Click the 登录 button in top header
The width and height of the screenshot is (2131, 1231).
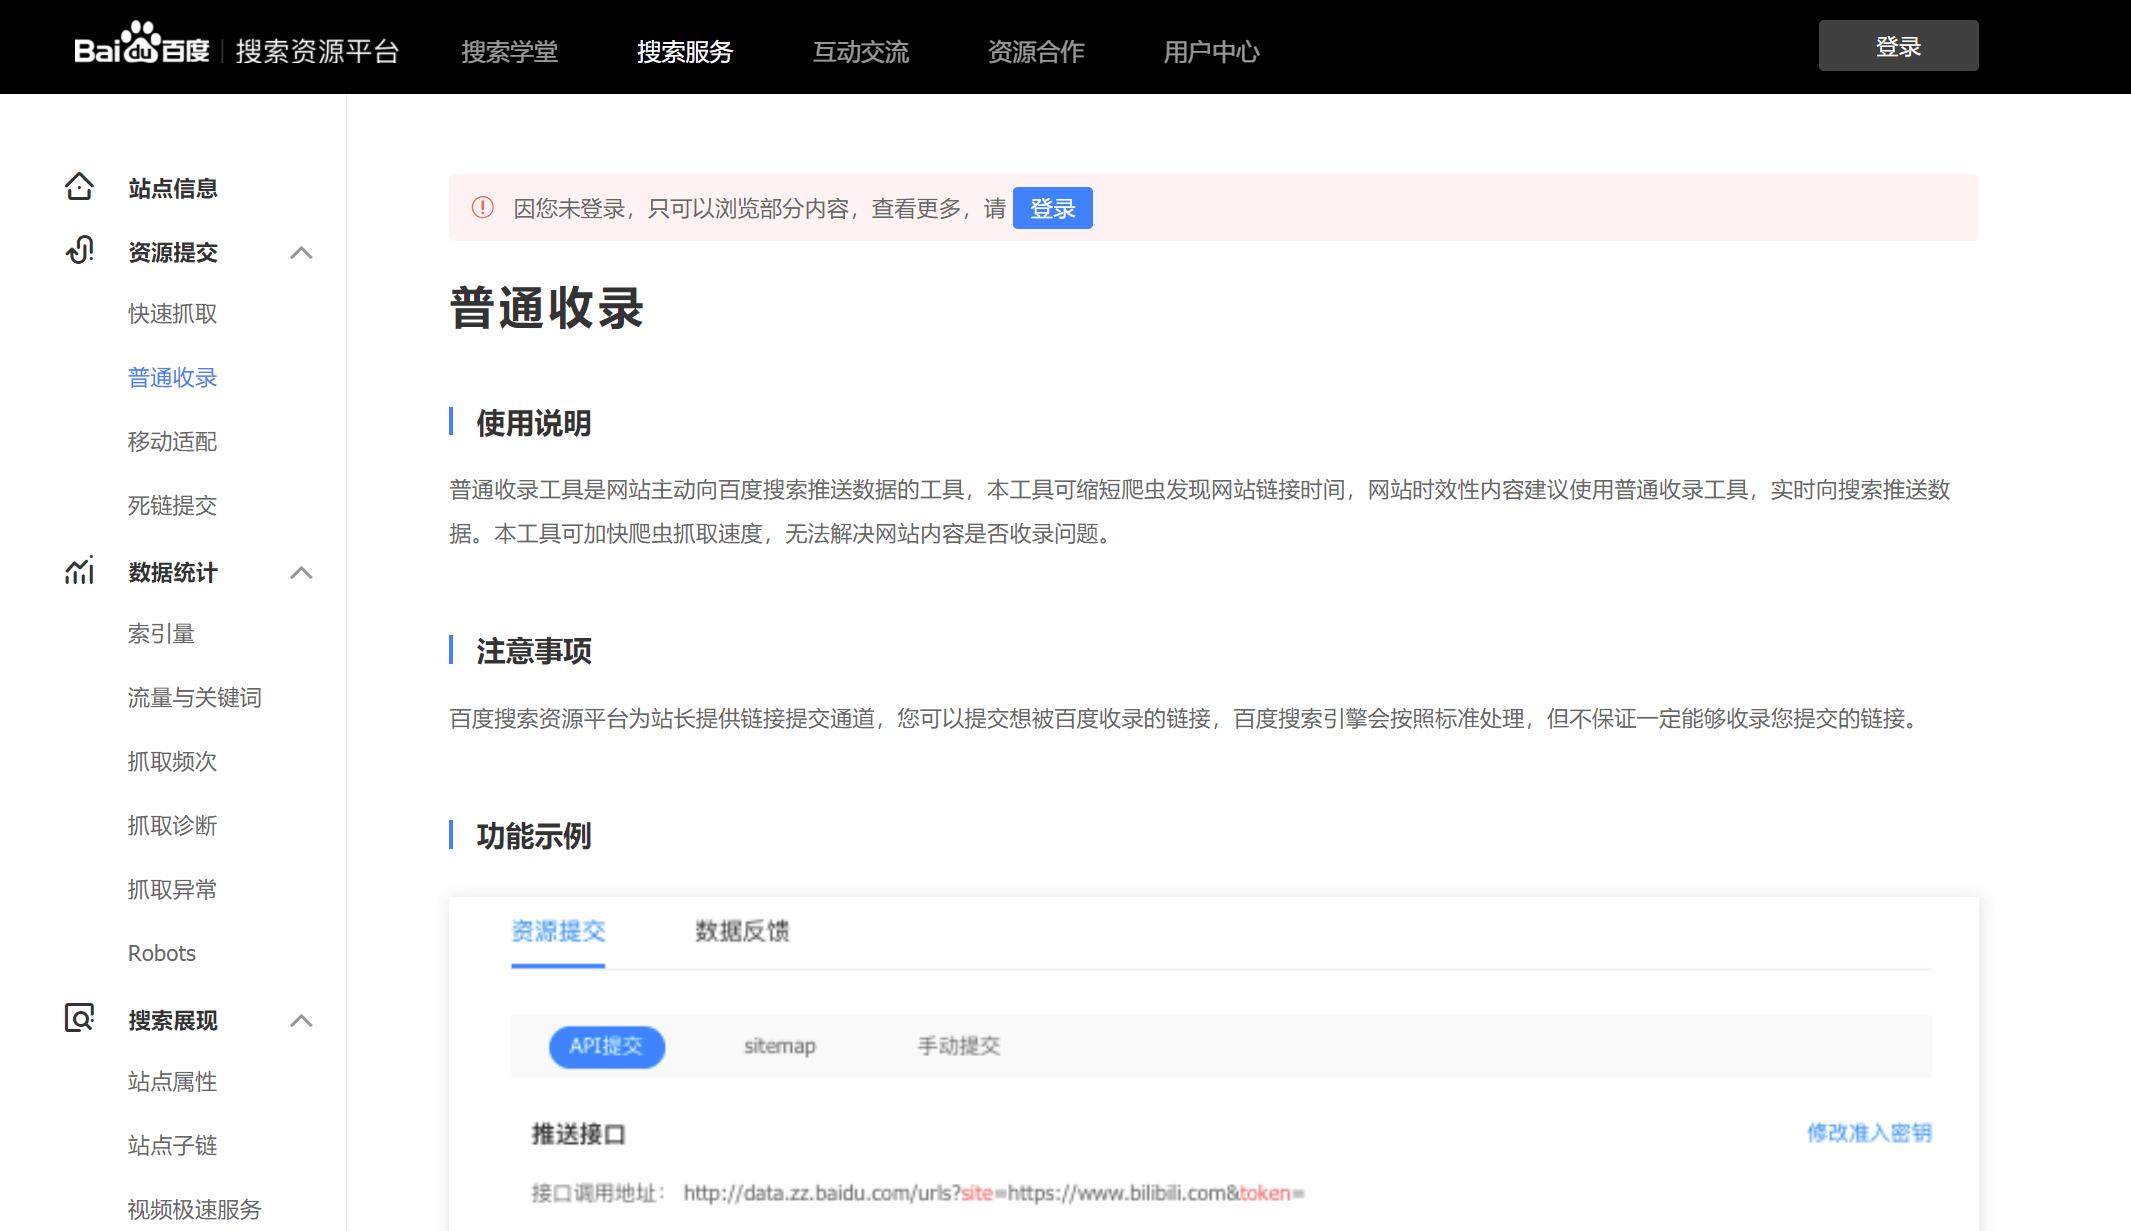tap(1898, 46)
